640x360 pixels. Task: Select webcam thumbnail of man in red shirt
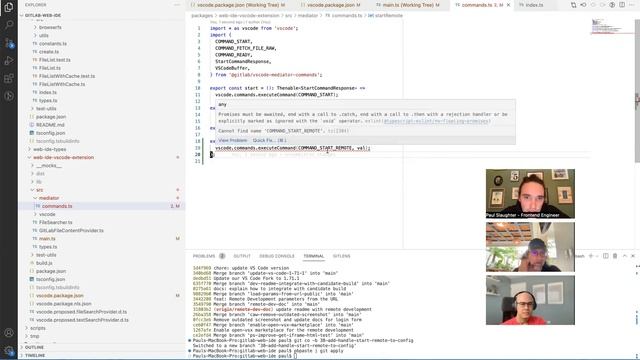click(530, 300)
